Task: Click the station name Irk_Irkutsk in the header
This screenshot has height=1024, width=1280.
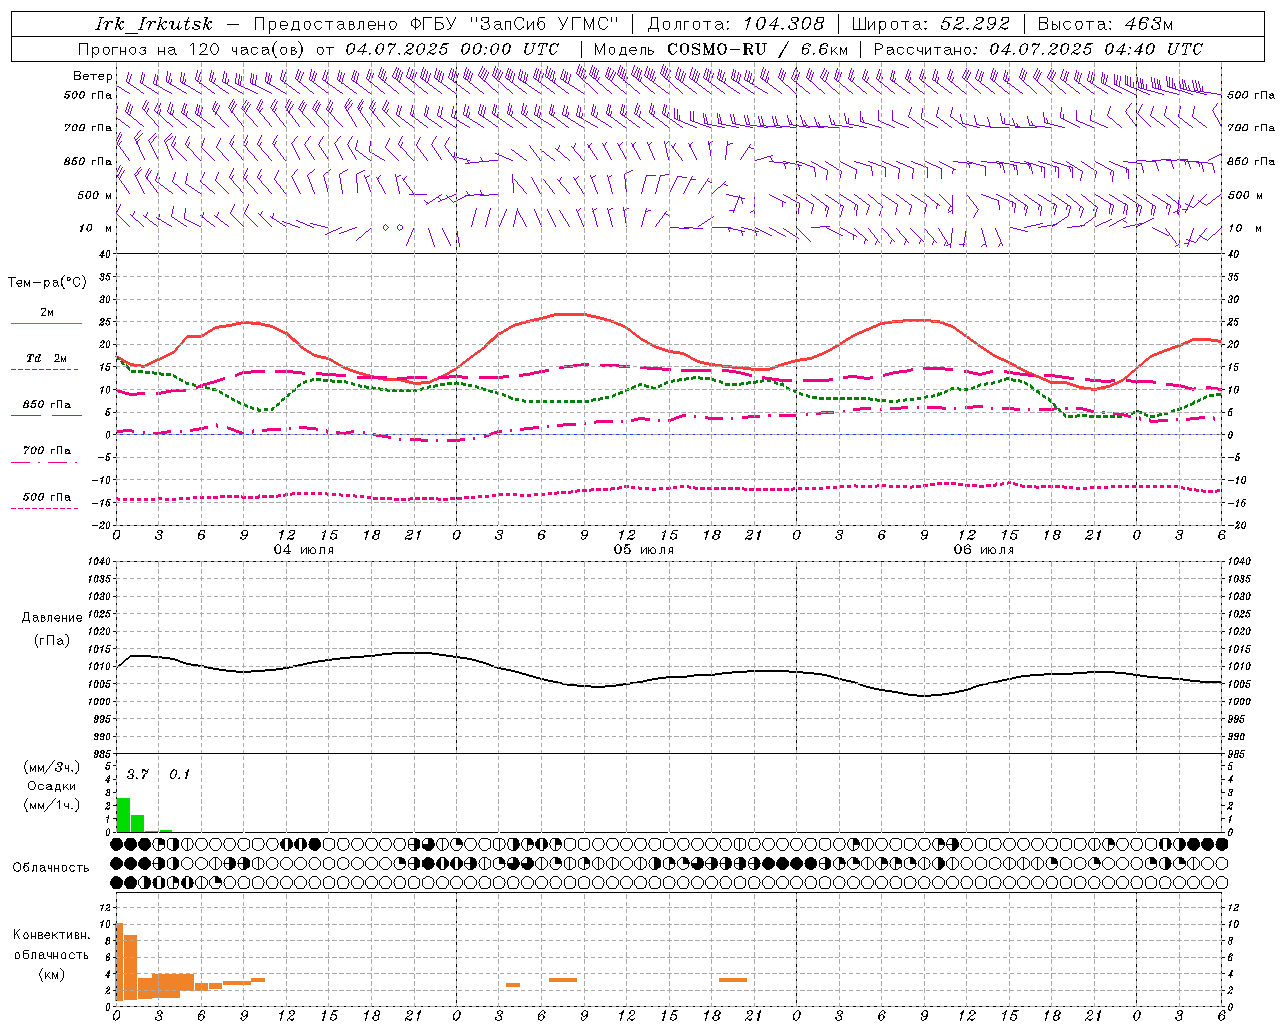Action: tap(154, 24)
